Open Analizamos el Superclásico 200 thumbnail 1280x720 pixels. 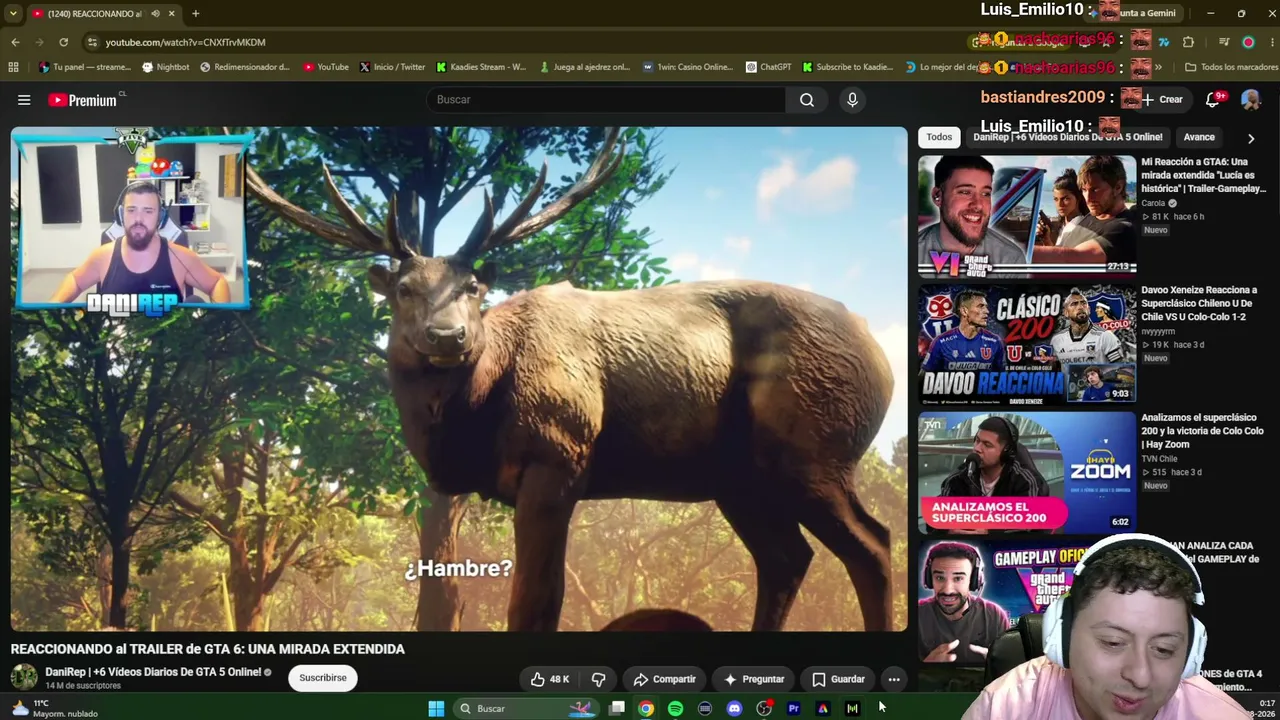(x=1027, y=472)
